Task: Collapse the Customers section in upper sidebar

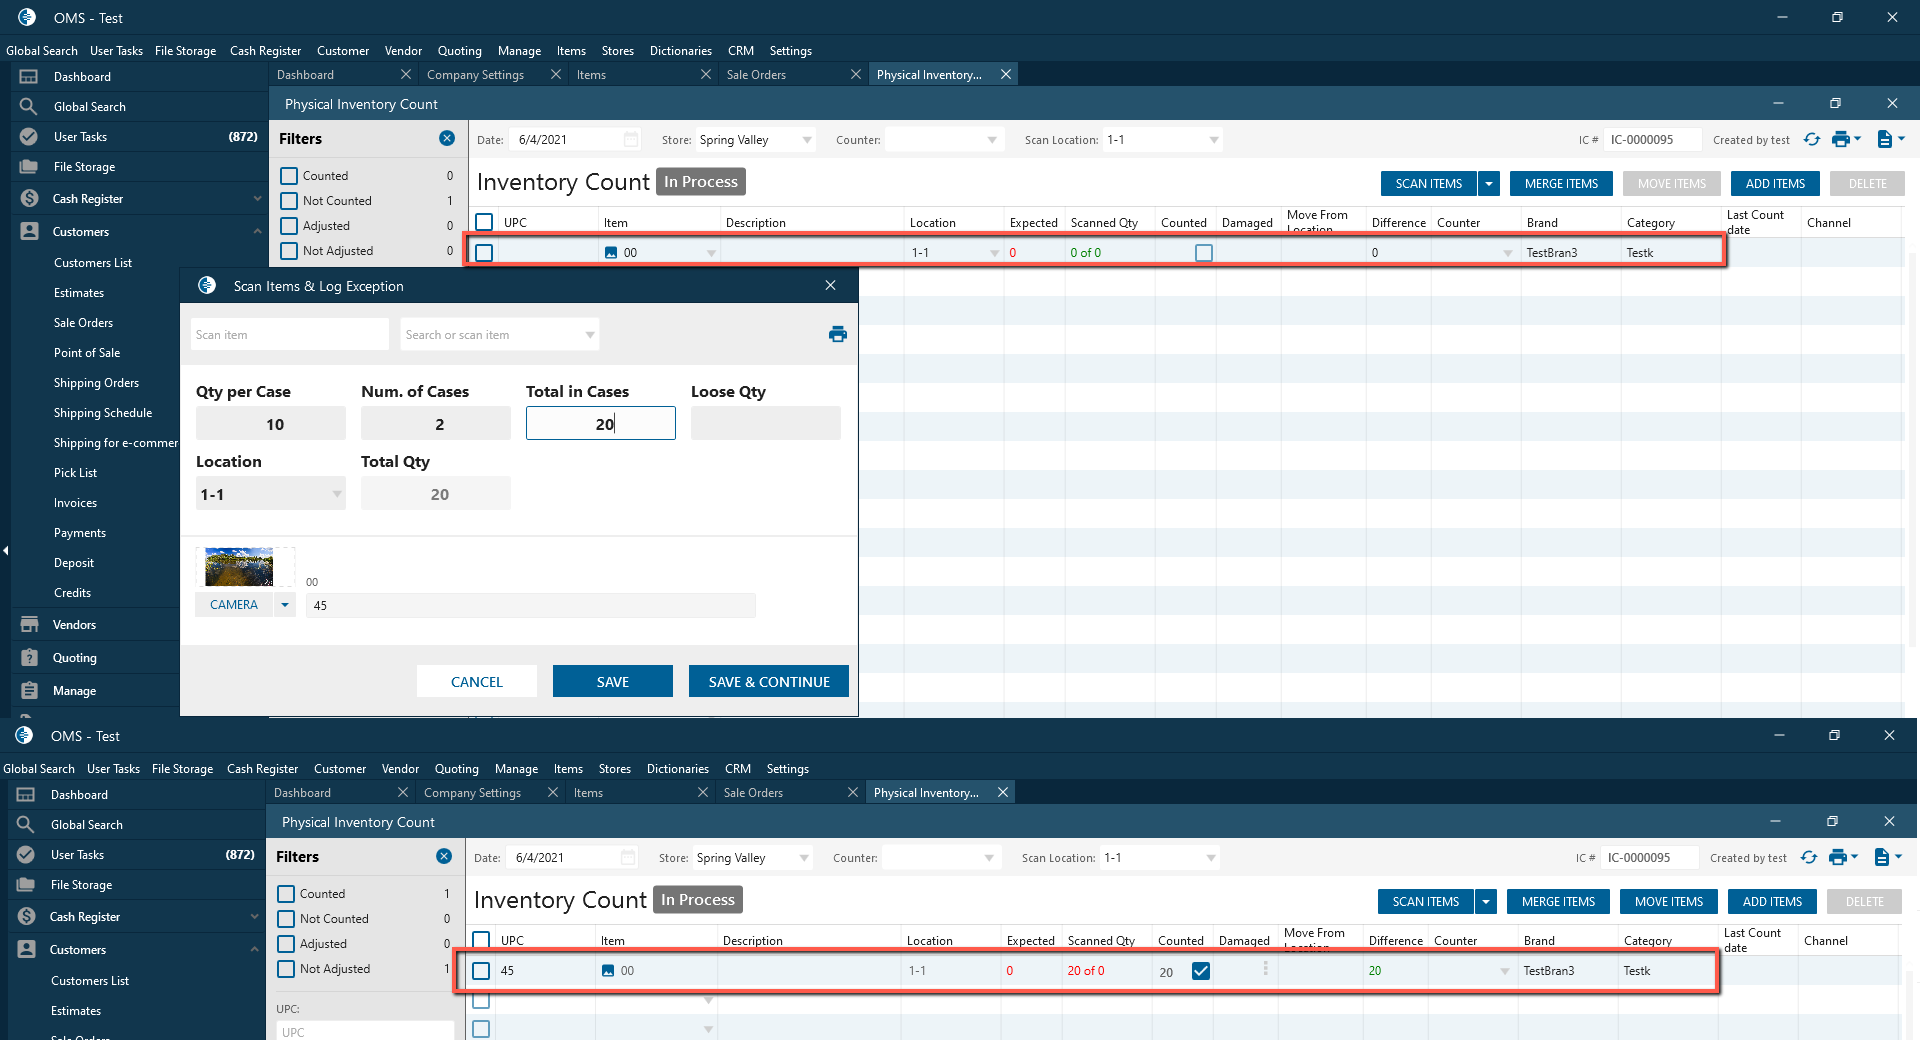Action: (x=257, y=231)
